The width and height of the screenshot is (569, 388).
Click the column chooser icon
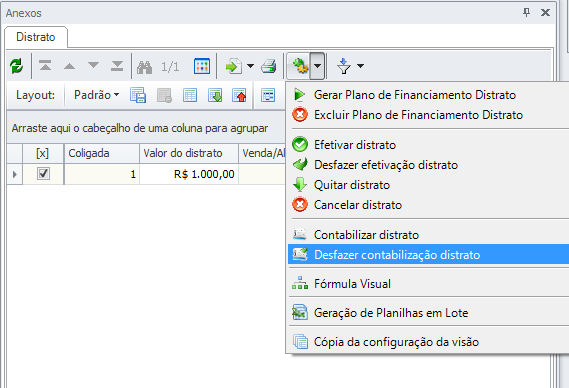pyautogui.click(x=268, y=95)
